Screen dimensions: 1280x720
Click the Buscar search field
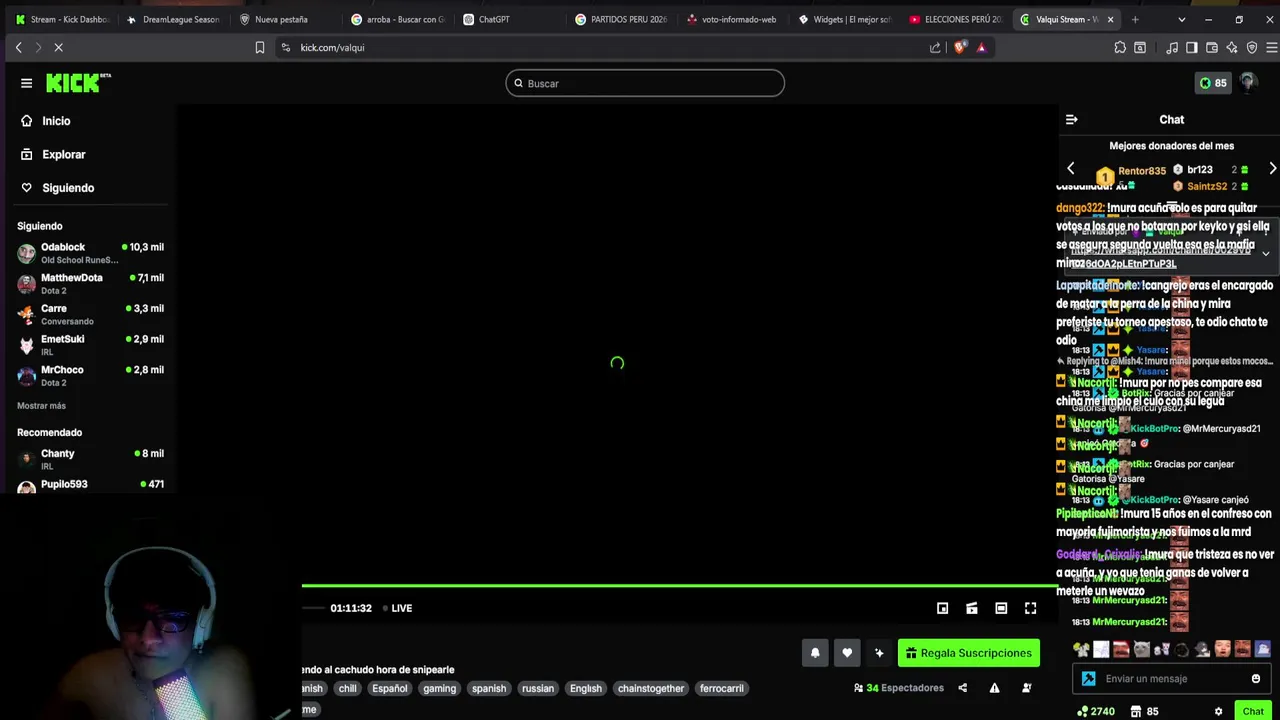645,83
